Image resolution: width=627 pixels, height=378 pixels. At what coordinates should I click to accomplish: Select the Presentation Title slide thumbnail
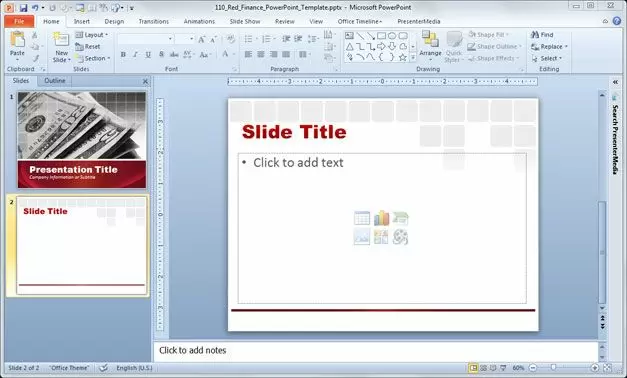pos(82,140)
